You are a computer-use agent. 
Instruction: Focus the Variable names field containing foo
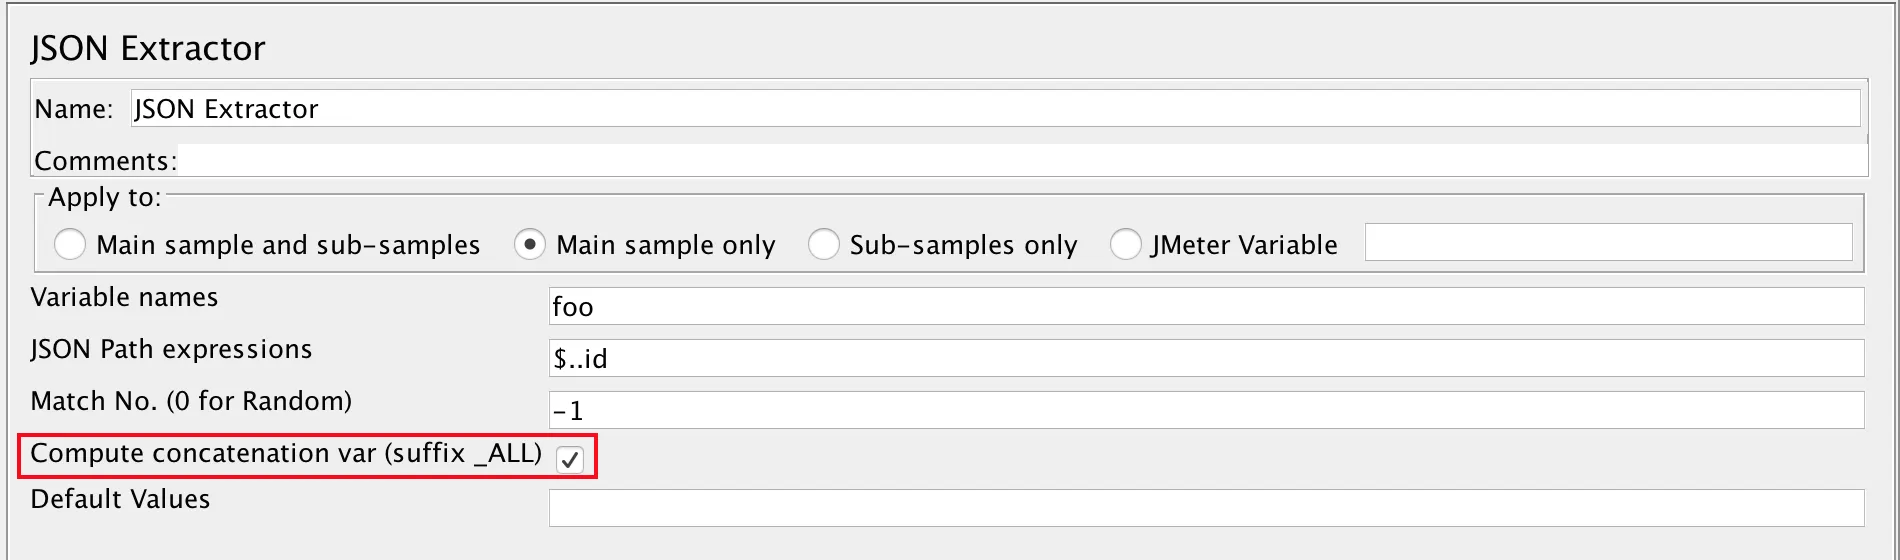(1205, 306)
